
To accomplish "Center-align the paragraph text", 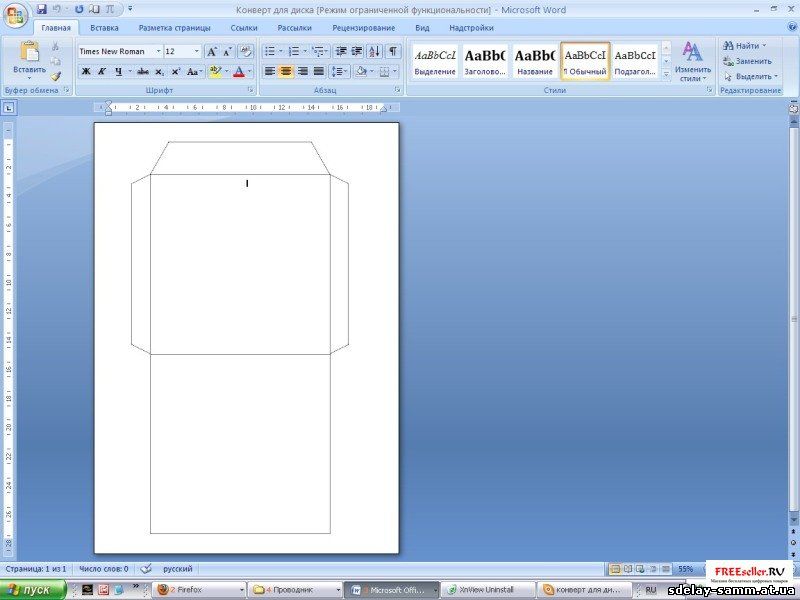I will coord(286,71).
